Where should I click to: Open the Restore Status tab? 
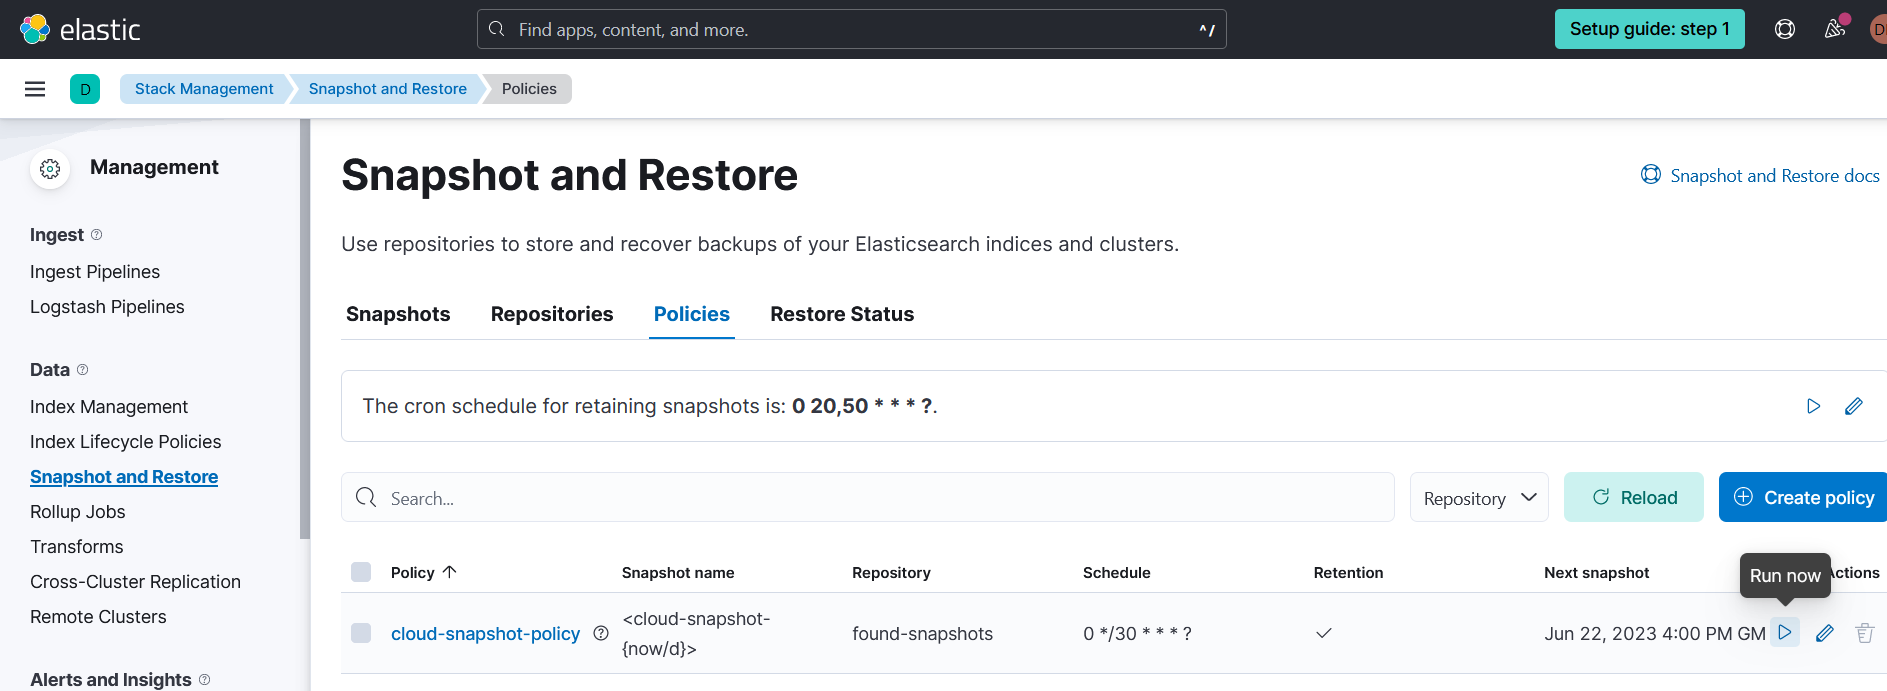pos(841,314)
